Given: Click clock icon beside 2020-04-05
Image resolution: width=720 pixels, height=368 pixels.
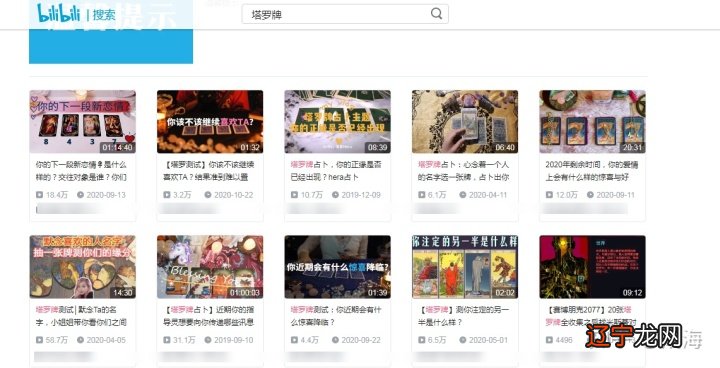Looking at the screenshot, I should 80,340.
